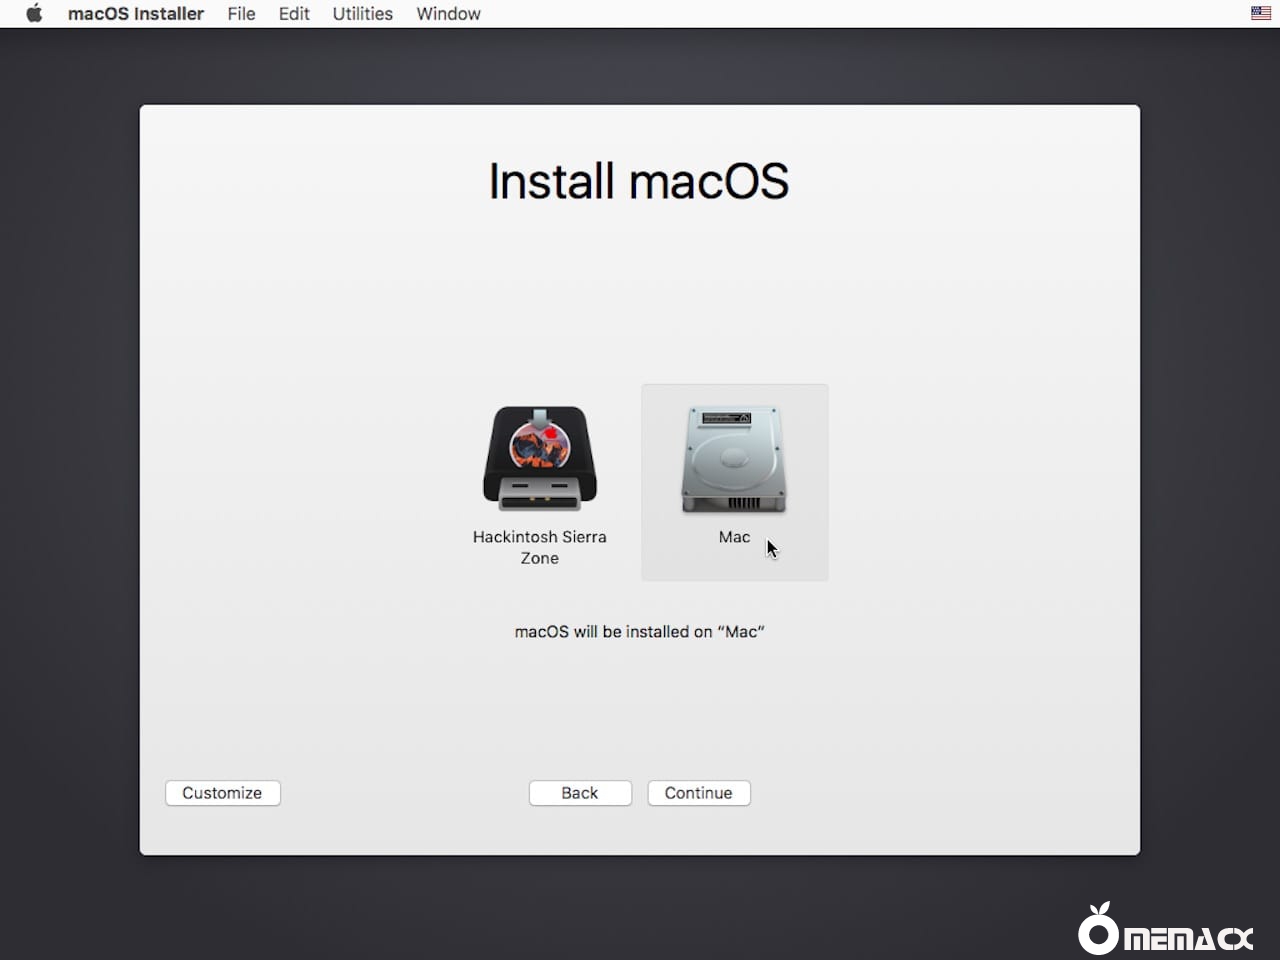Open the Customize install options

222,793
